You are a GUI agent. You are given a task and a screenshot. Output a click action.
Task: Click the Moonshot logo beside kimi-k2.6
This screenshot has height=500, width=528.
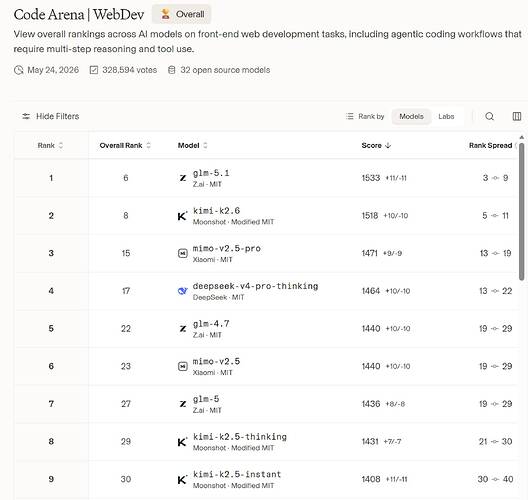click(182, 216)
